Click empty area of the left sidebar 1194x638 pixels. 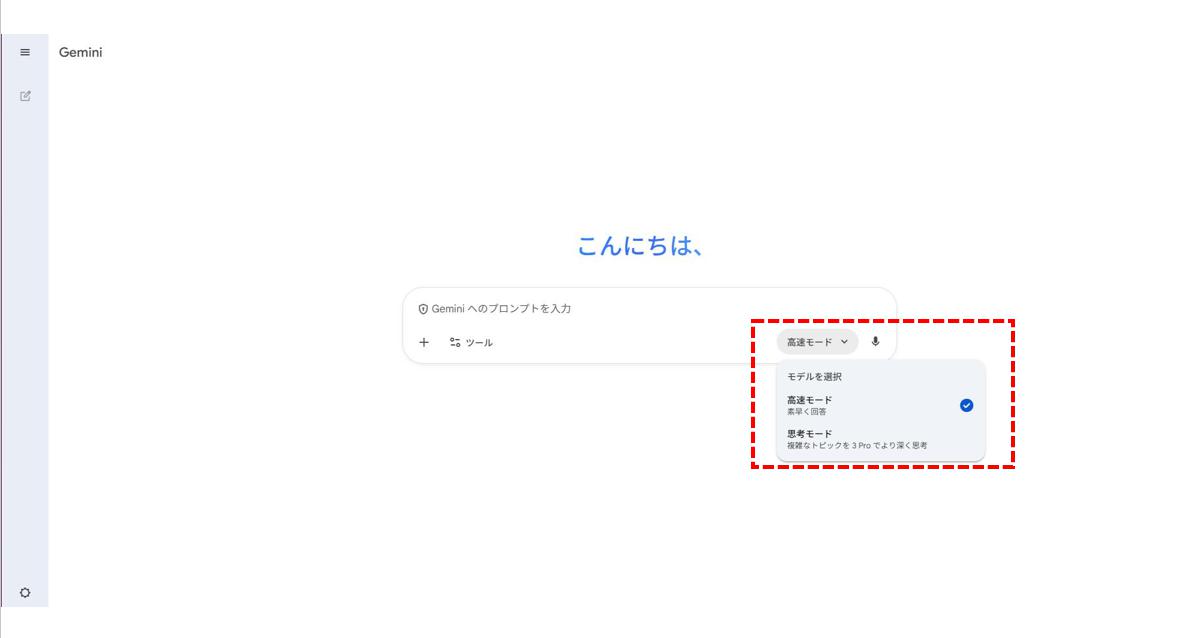25,330
